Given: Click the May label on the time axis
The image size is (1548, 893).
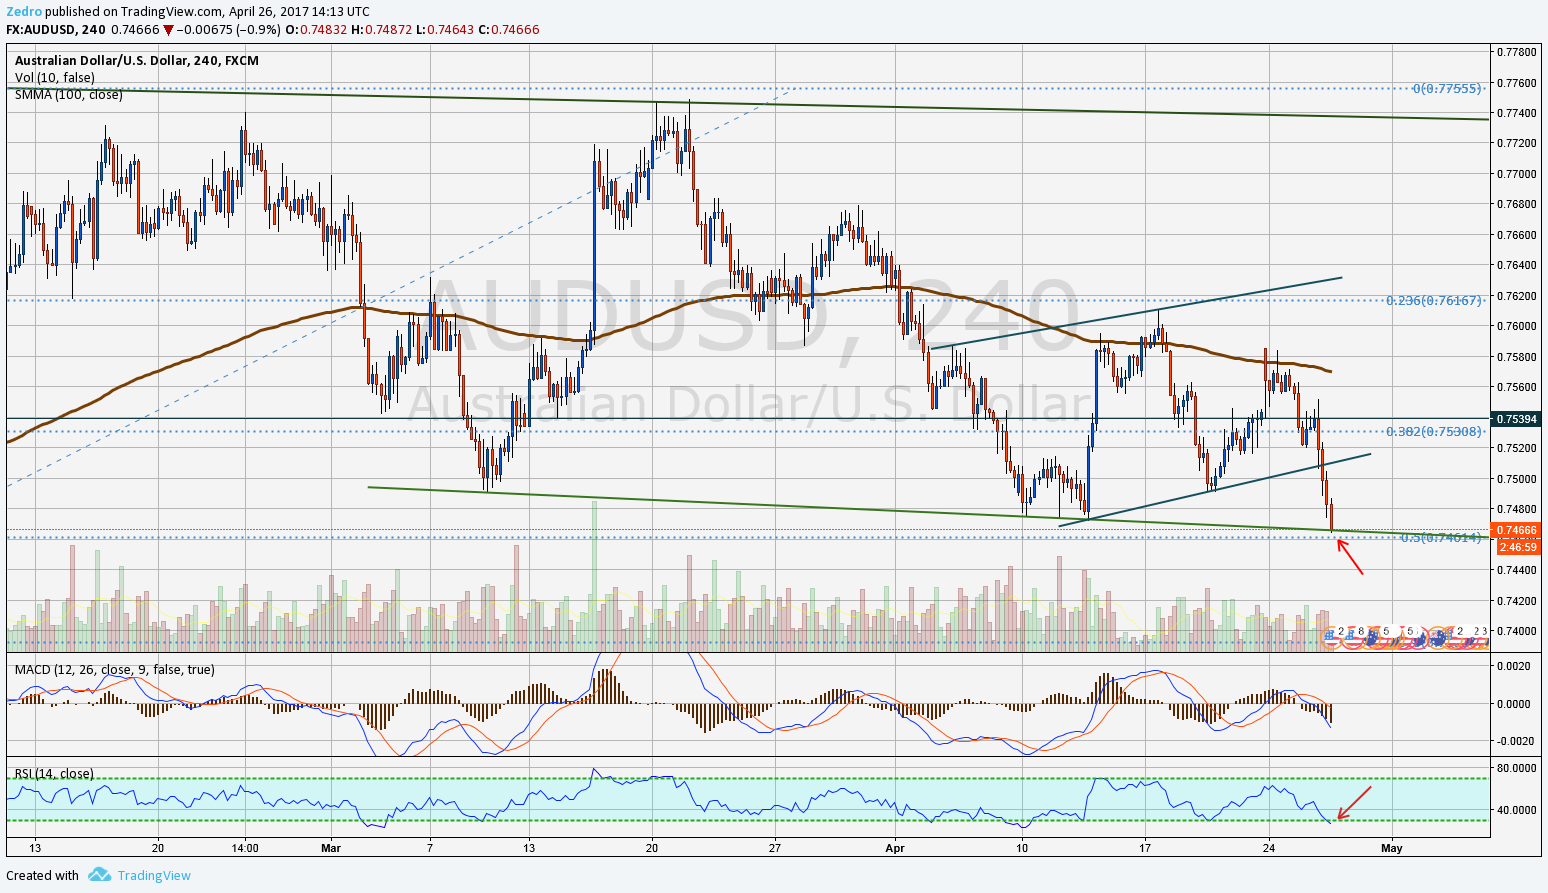Looking at the screenshot, I should pyautogui.click(x=1391, y=848).
